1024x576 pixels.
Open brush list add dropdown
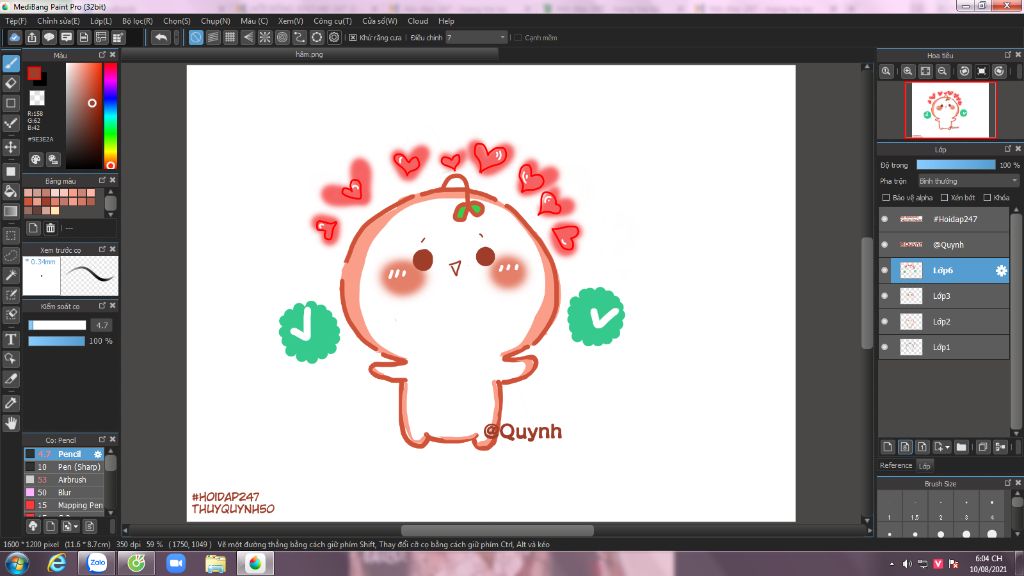pos(69,526)
